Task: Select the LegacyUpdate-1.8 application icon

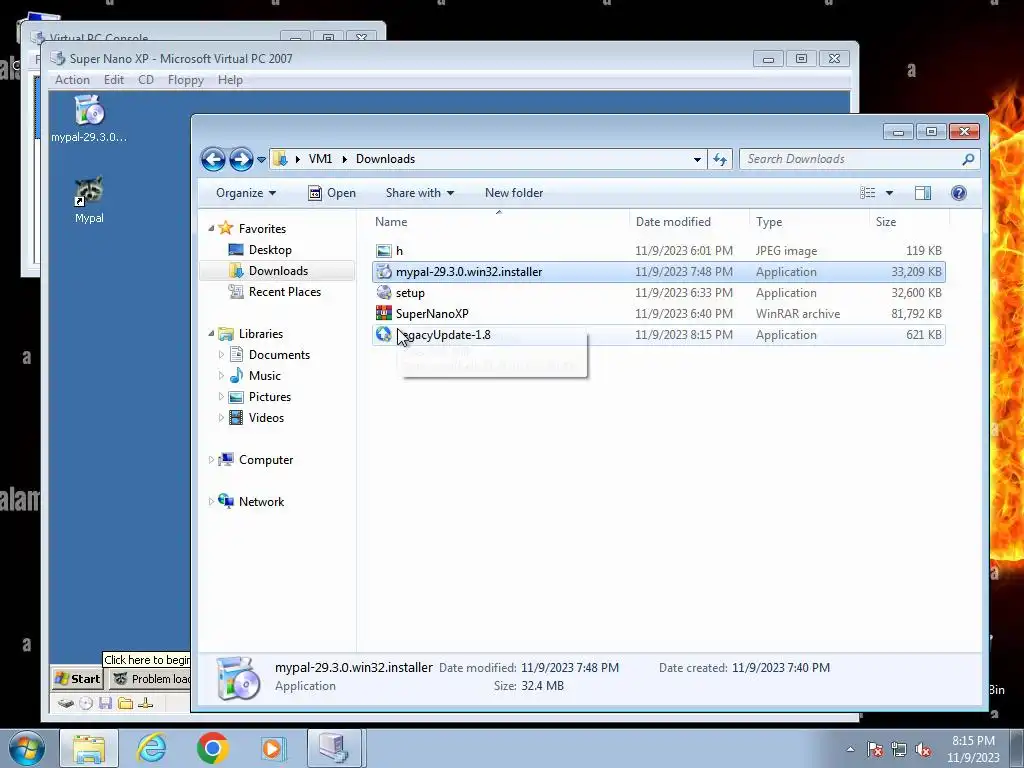Action: [x=384, y=334]
